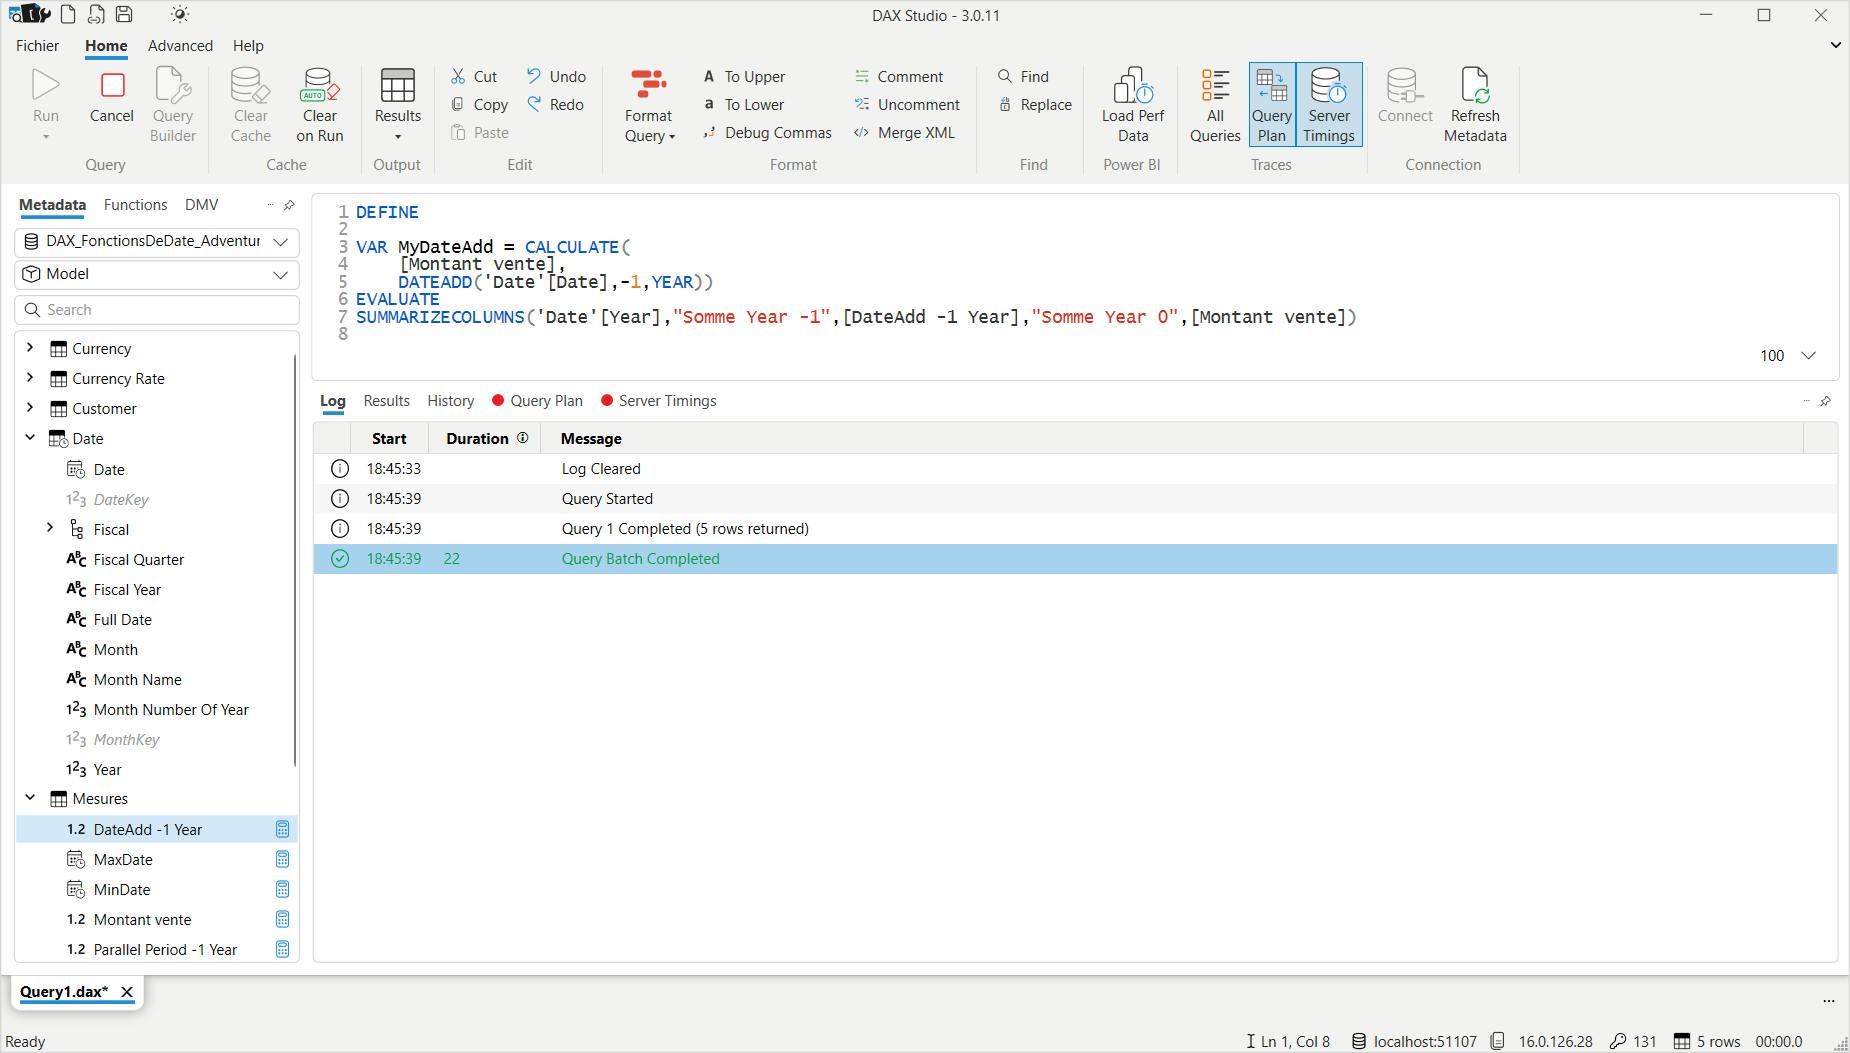This screenshot has height=1053, width=1850.
Task: Select the Query Batch Completed log row
Action: [x=1075, y=559]
